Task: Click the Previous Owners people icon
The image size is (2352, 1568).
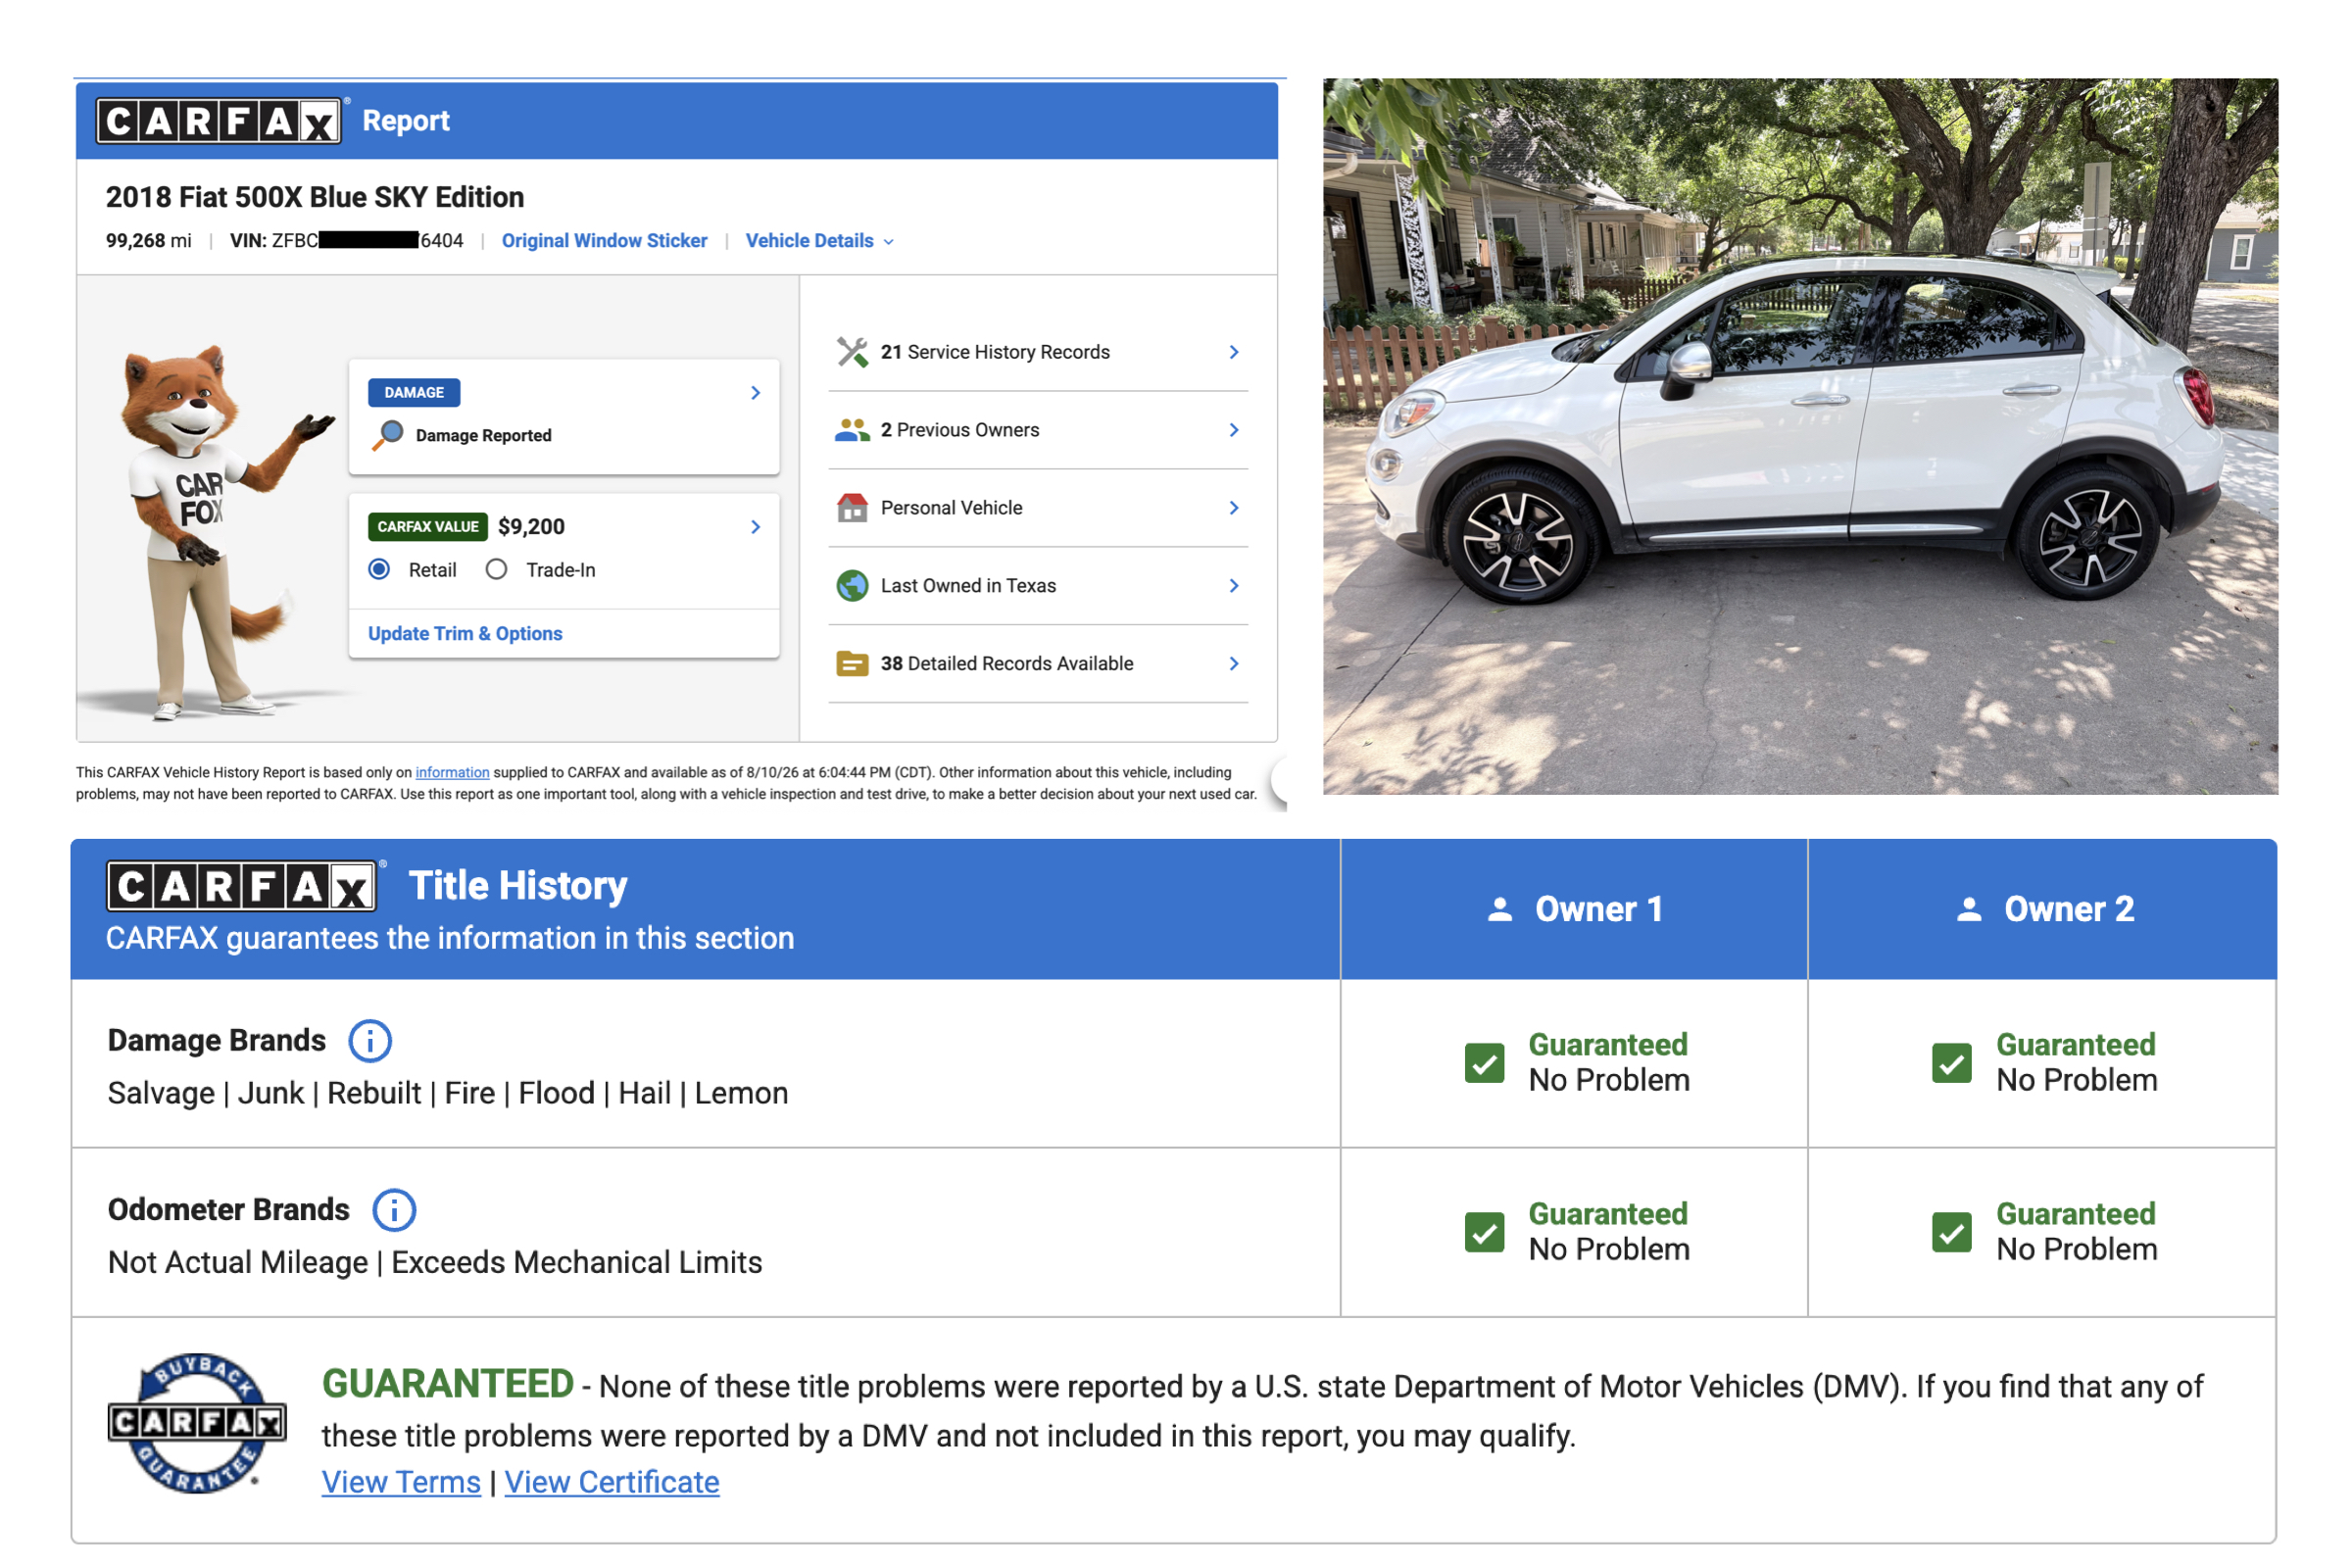Action: pos(852,430)
